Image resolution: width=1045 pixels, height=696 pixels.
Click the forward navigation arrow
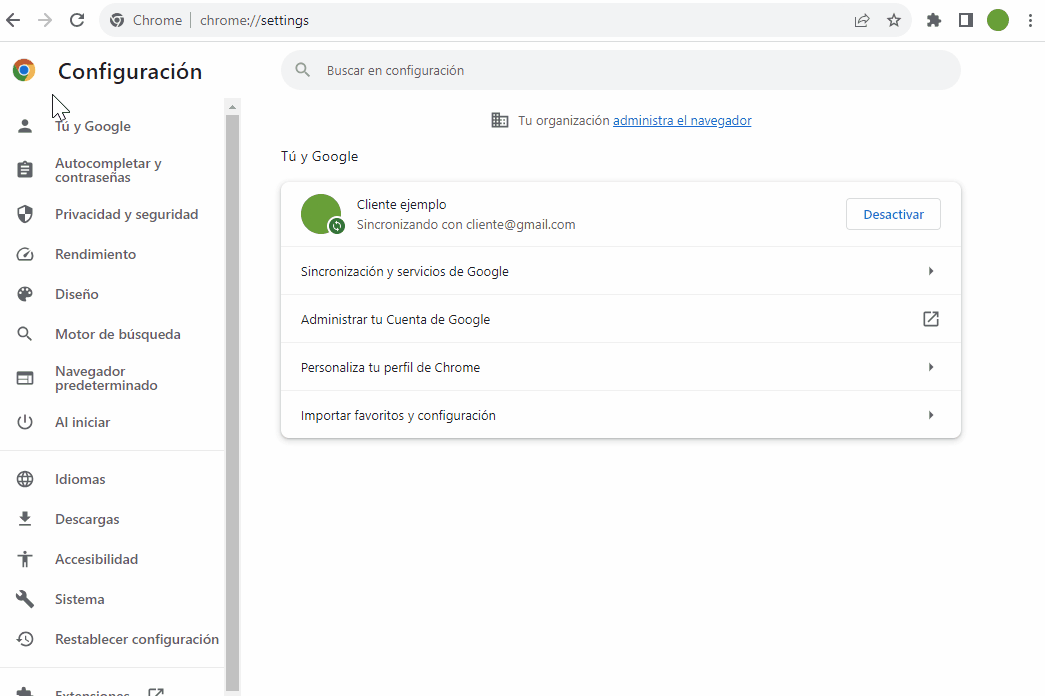click(x=45, y=20)
